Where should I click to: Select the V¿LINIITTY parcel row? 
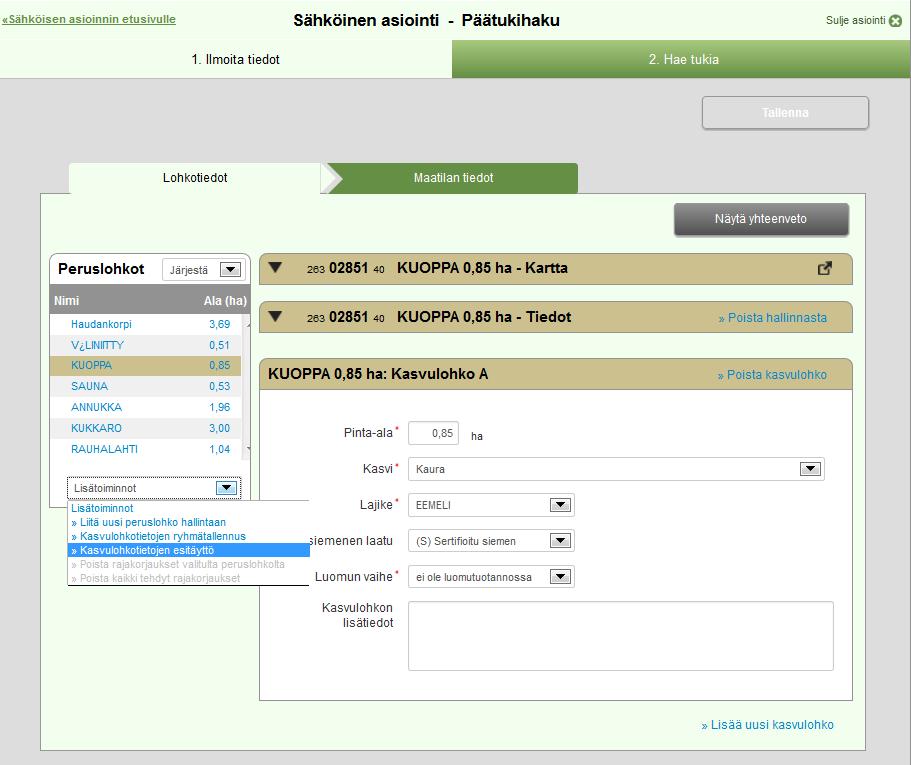pyautogui.click(x=146, y=345)
